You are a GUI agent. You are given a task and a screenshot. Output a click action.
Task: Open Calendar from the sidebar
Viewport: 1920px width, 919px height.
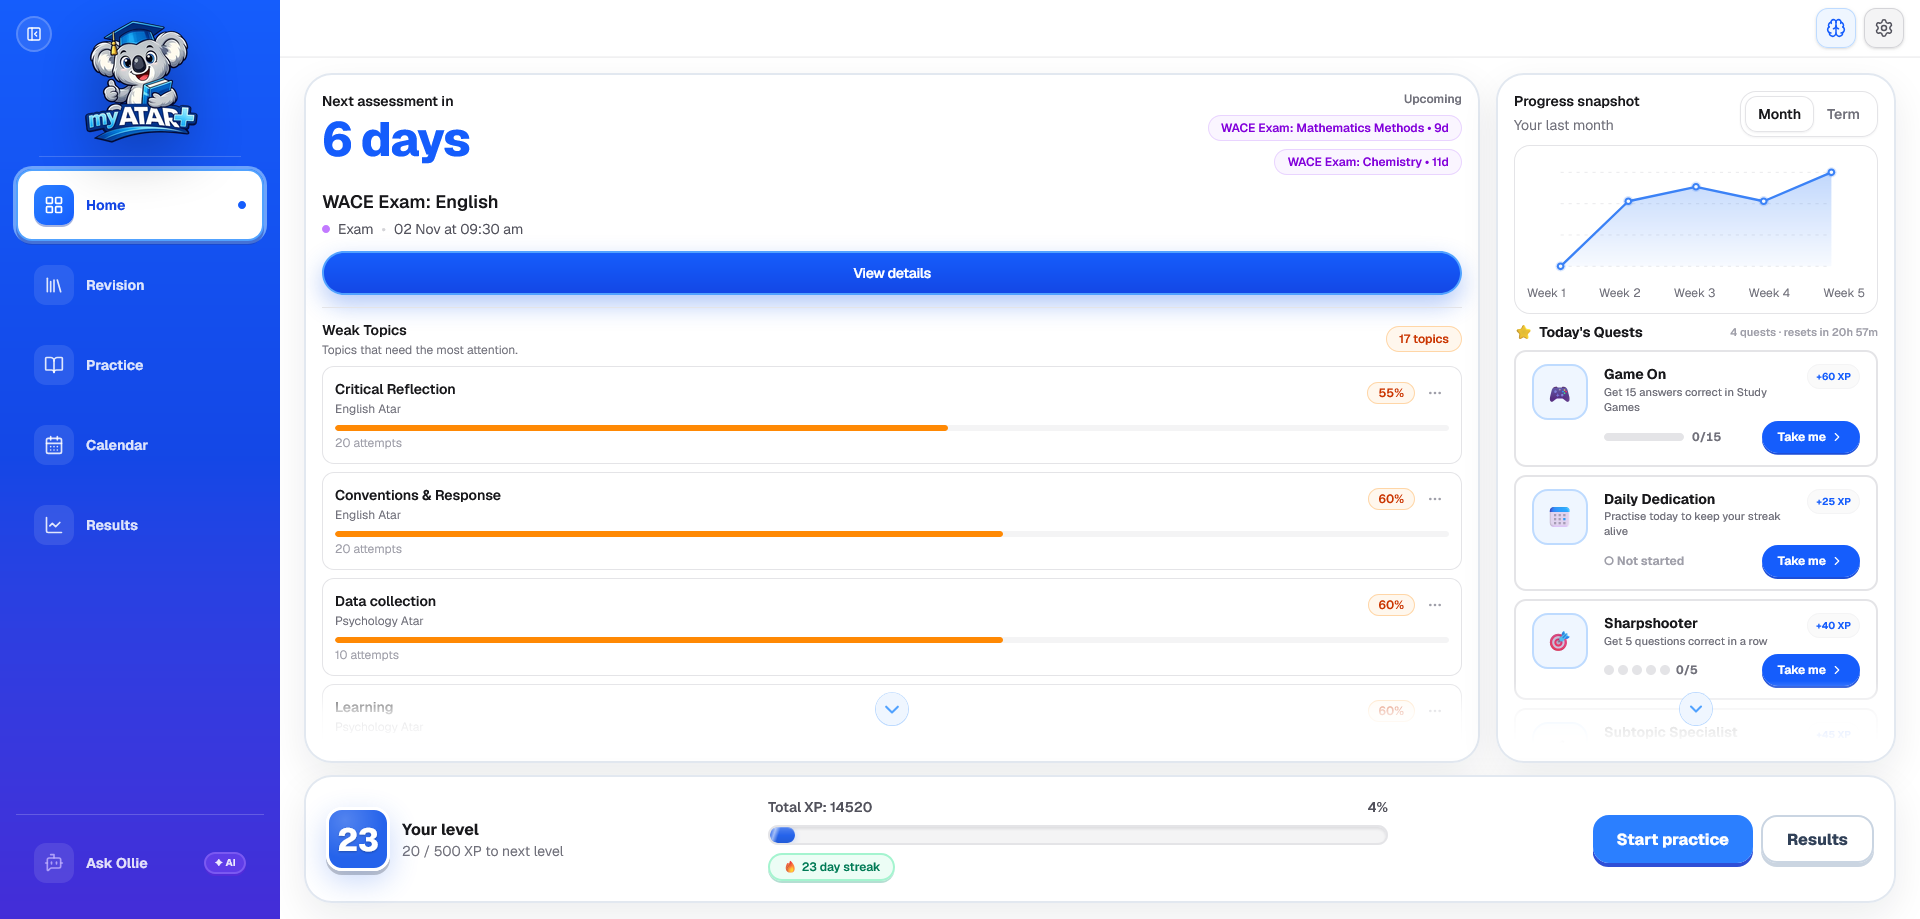coord(140,445)
